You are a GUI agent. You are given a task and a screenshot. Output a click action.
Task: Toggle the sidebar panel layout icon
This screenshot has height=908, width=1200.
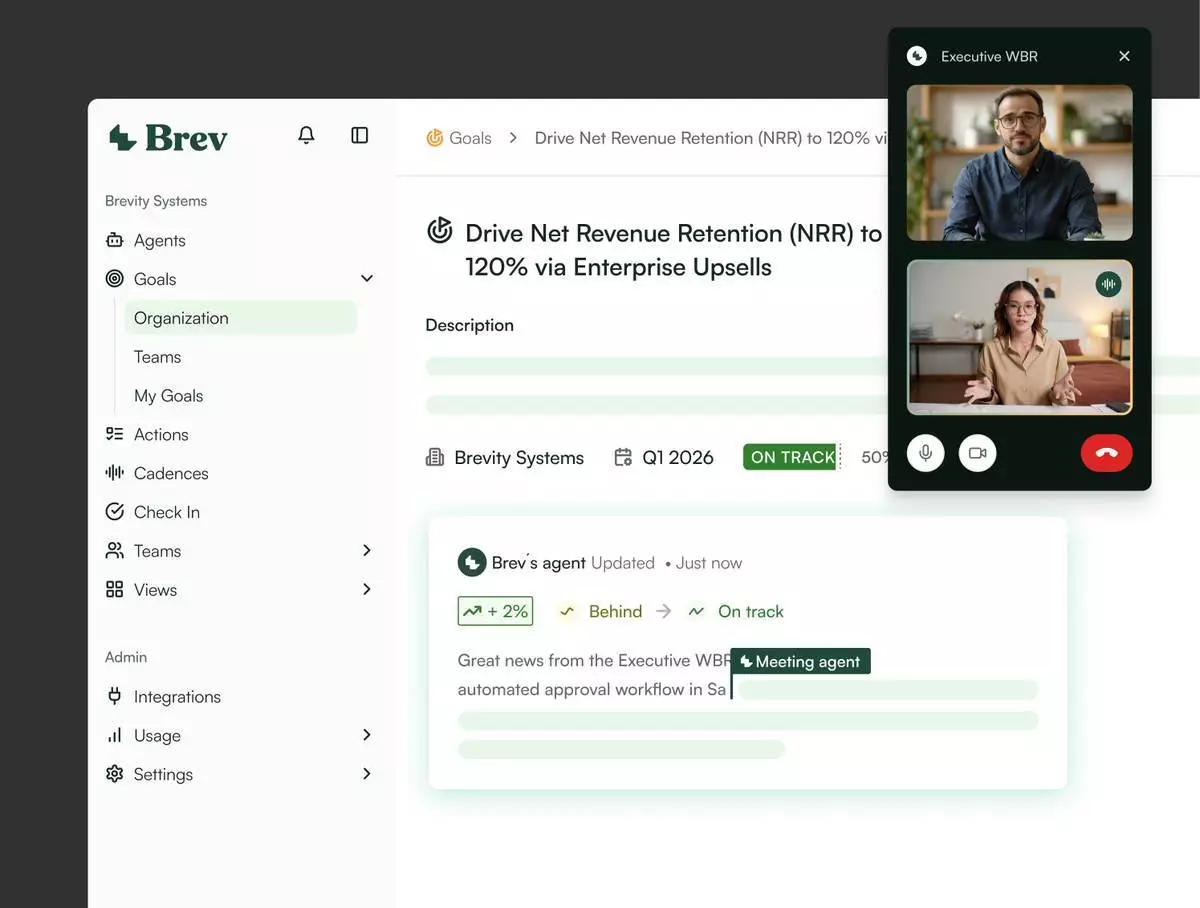coord(360,135)
